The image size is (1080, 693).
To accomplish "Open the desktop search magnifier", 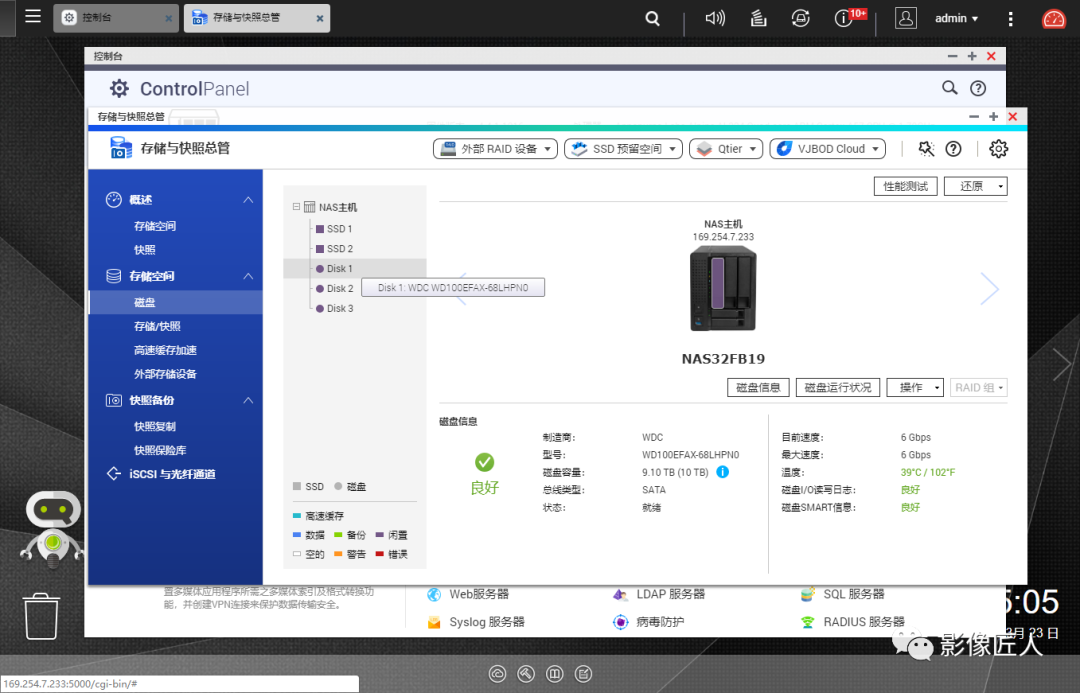I will [x=652, y=19].
